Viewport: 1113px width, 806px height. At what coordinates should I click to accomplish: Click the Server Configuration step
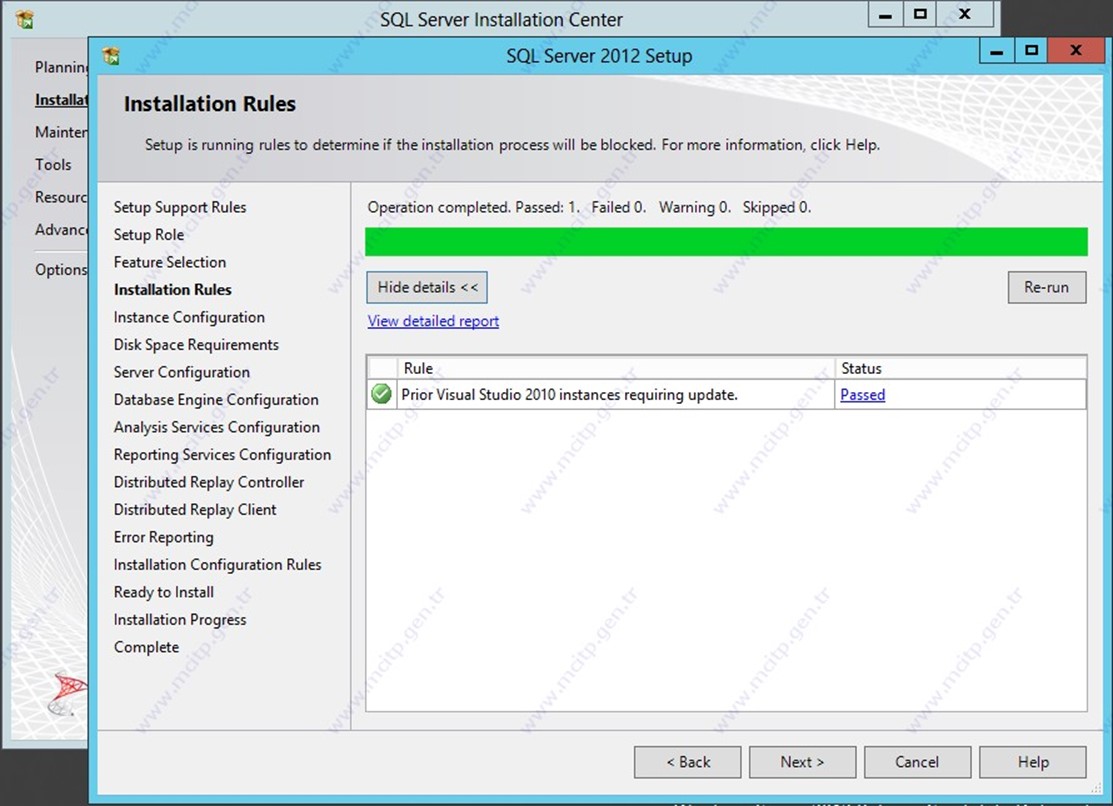tap(182, 372)
